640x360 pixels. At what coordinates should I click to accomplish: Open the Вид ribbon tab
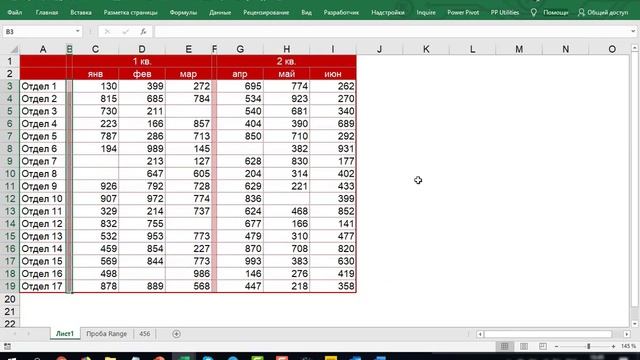coord(307,12)
